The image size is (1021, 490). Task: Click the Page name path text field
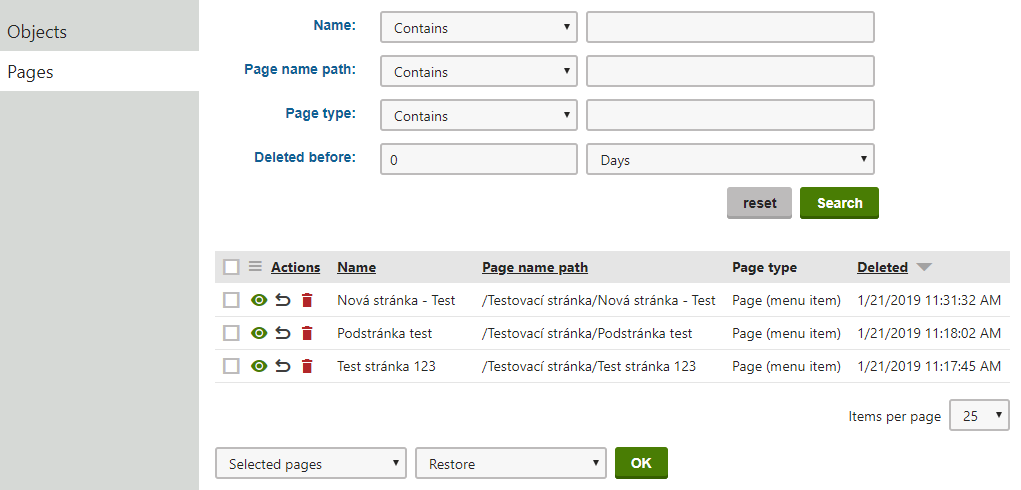tap(730, 72)
